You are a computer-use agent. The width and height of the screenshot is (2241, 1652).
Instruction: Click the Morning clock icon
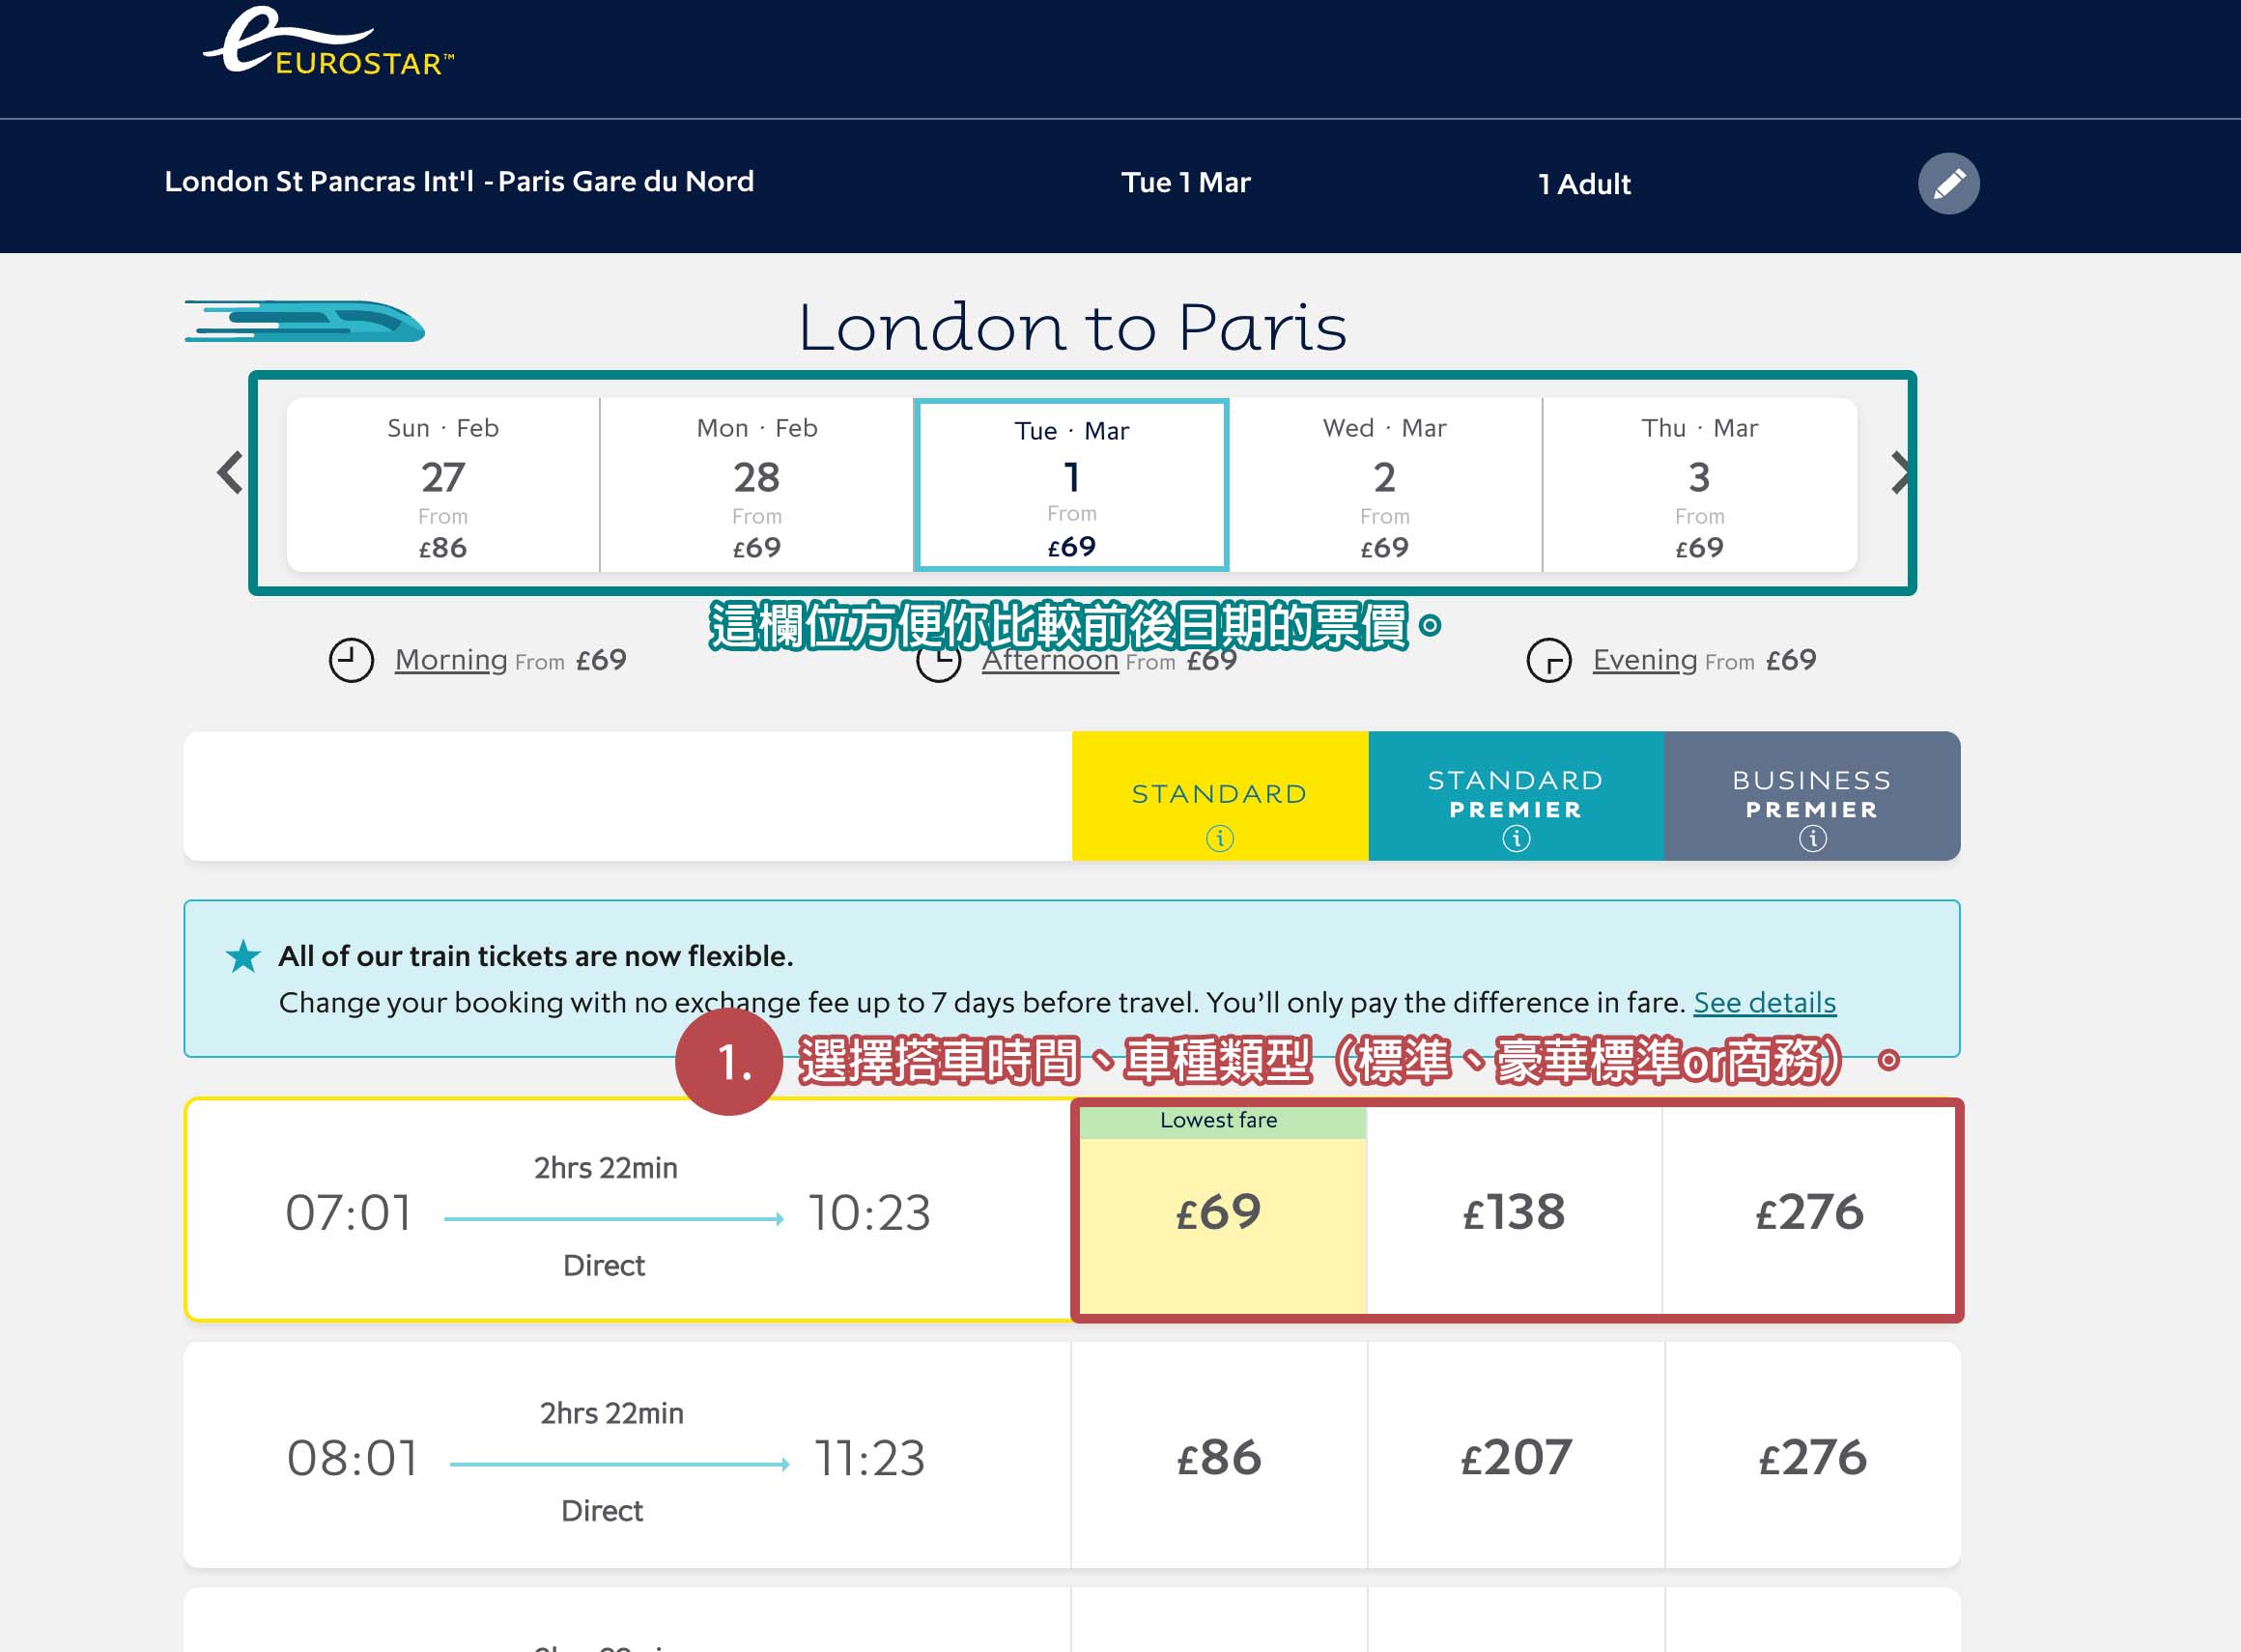click(x=351, y=660)
